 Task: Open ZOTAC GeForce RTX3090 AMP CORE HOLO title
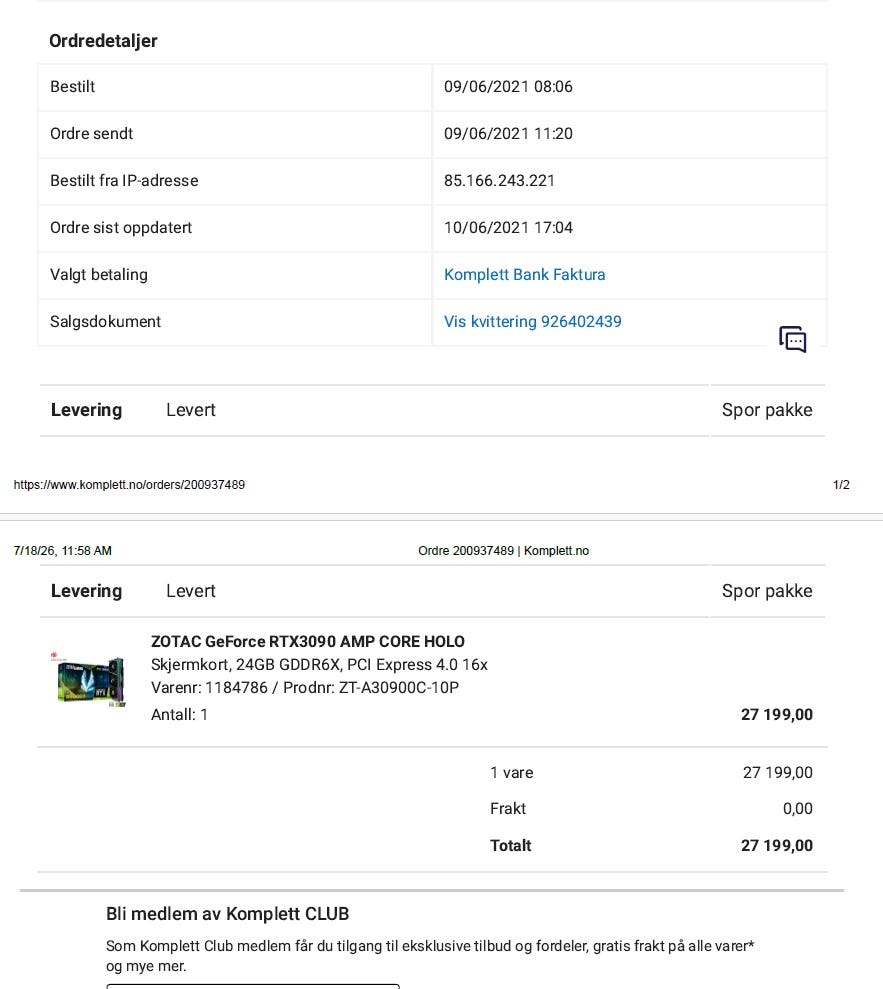pos(308,641)
